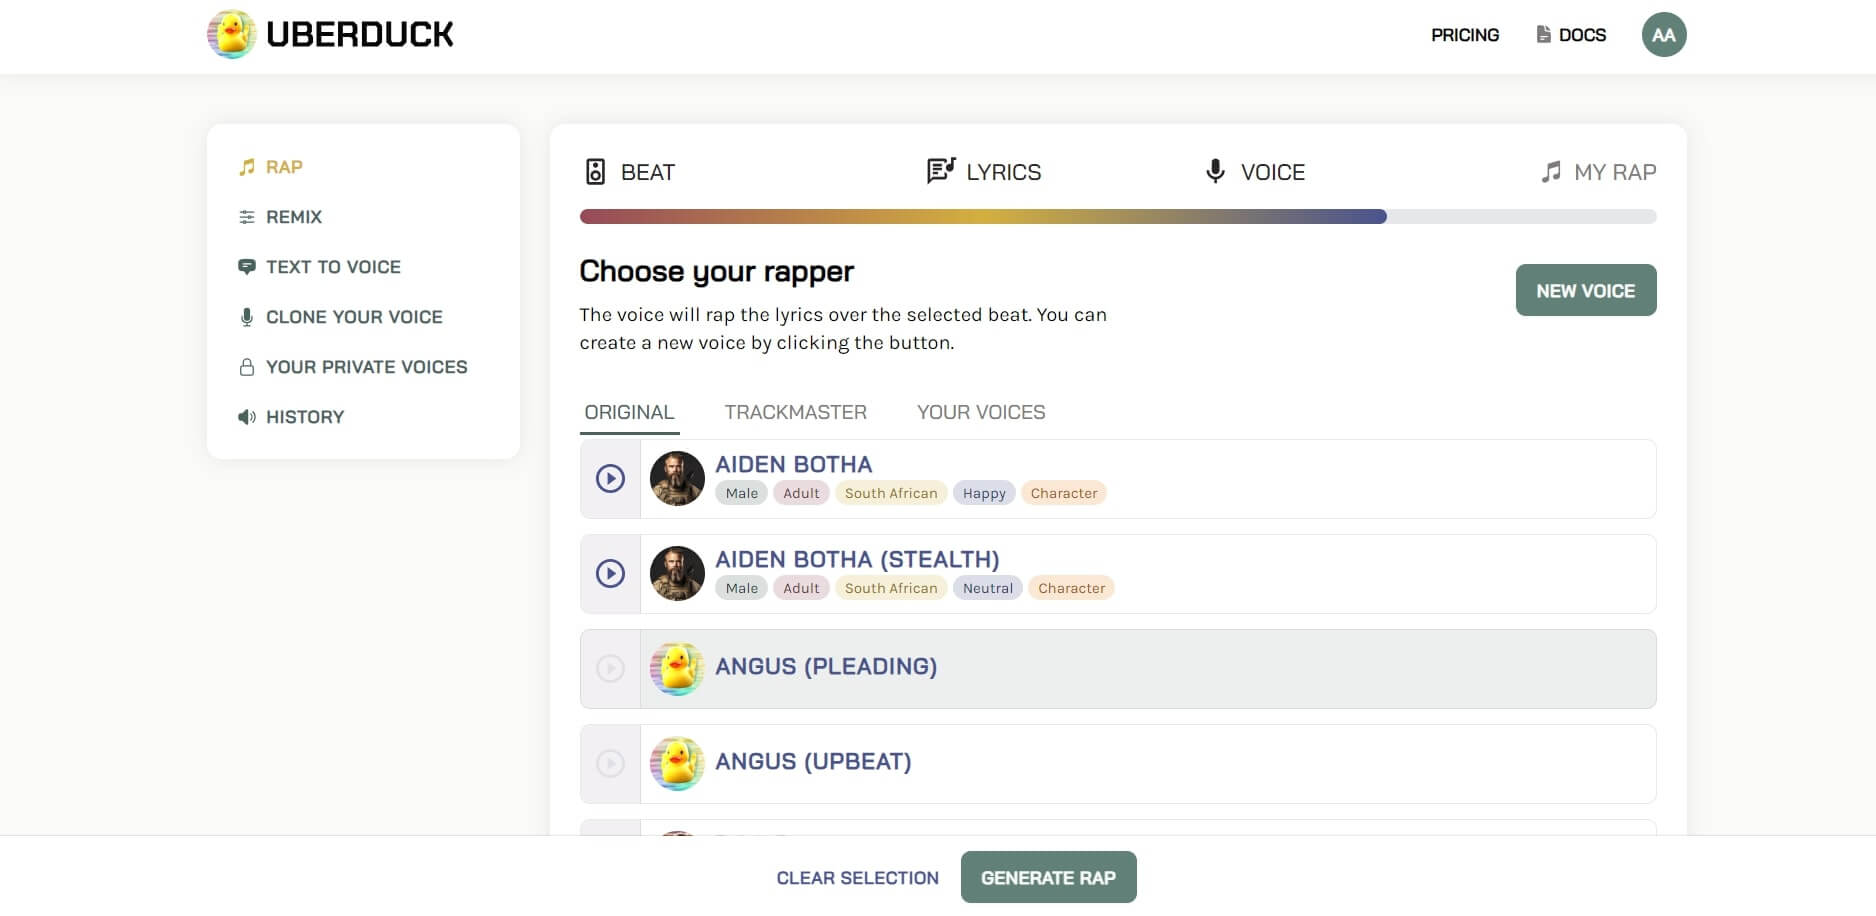The width and height of the screenshot is (1876, 916).
Task: Switch to the Original voices tab
Action: [630, 412]
